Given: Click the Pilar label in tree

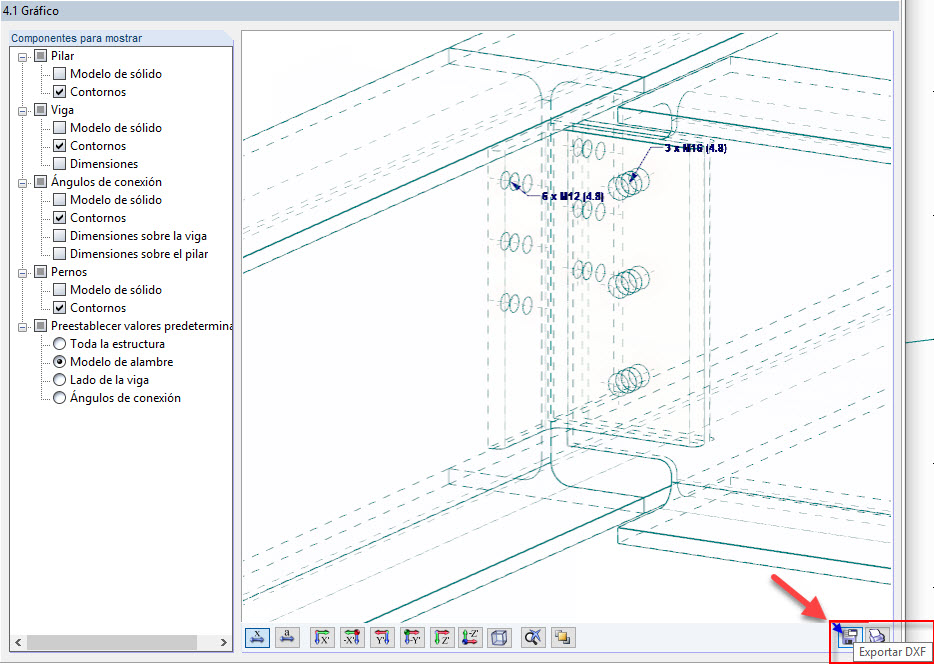Looking at the screenshot, I should 63,57.
